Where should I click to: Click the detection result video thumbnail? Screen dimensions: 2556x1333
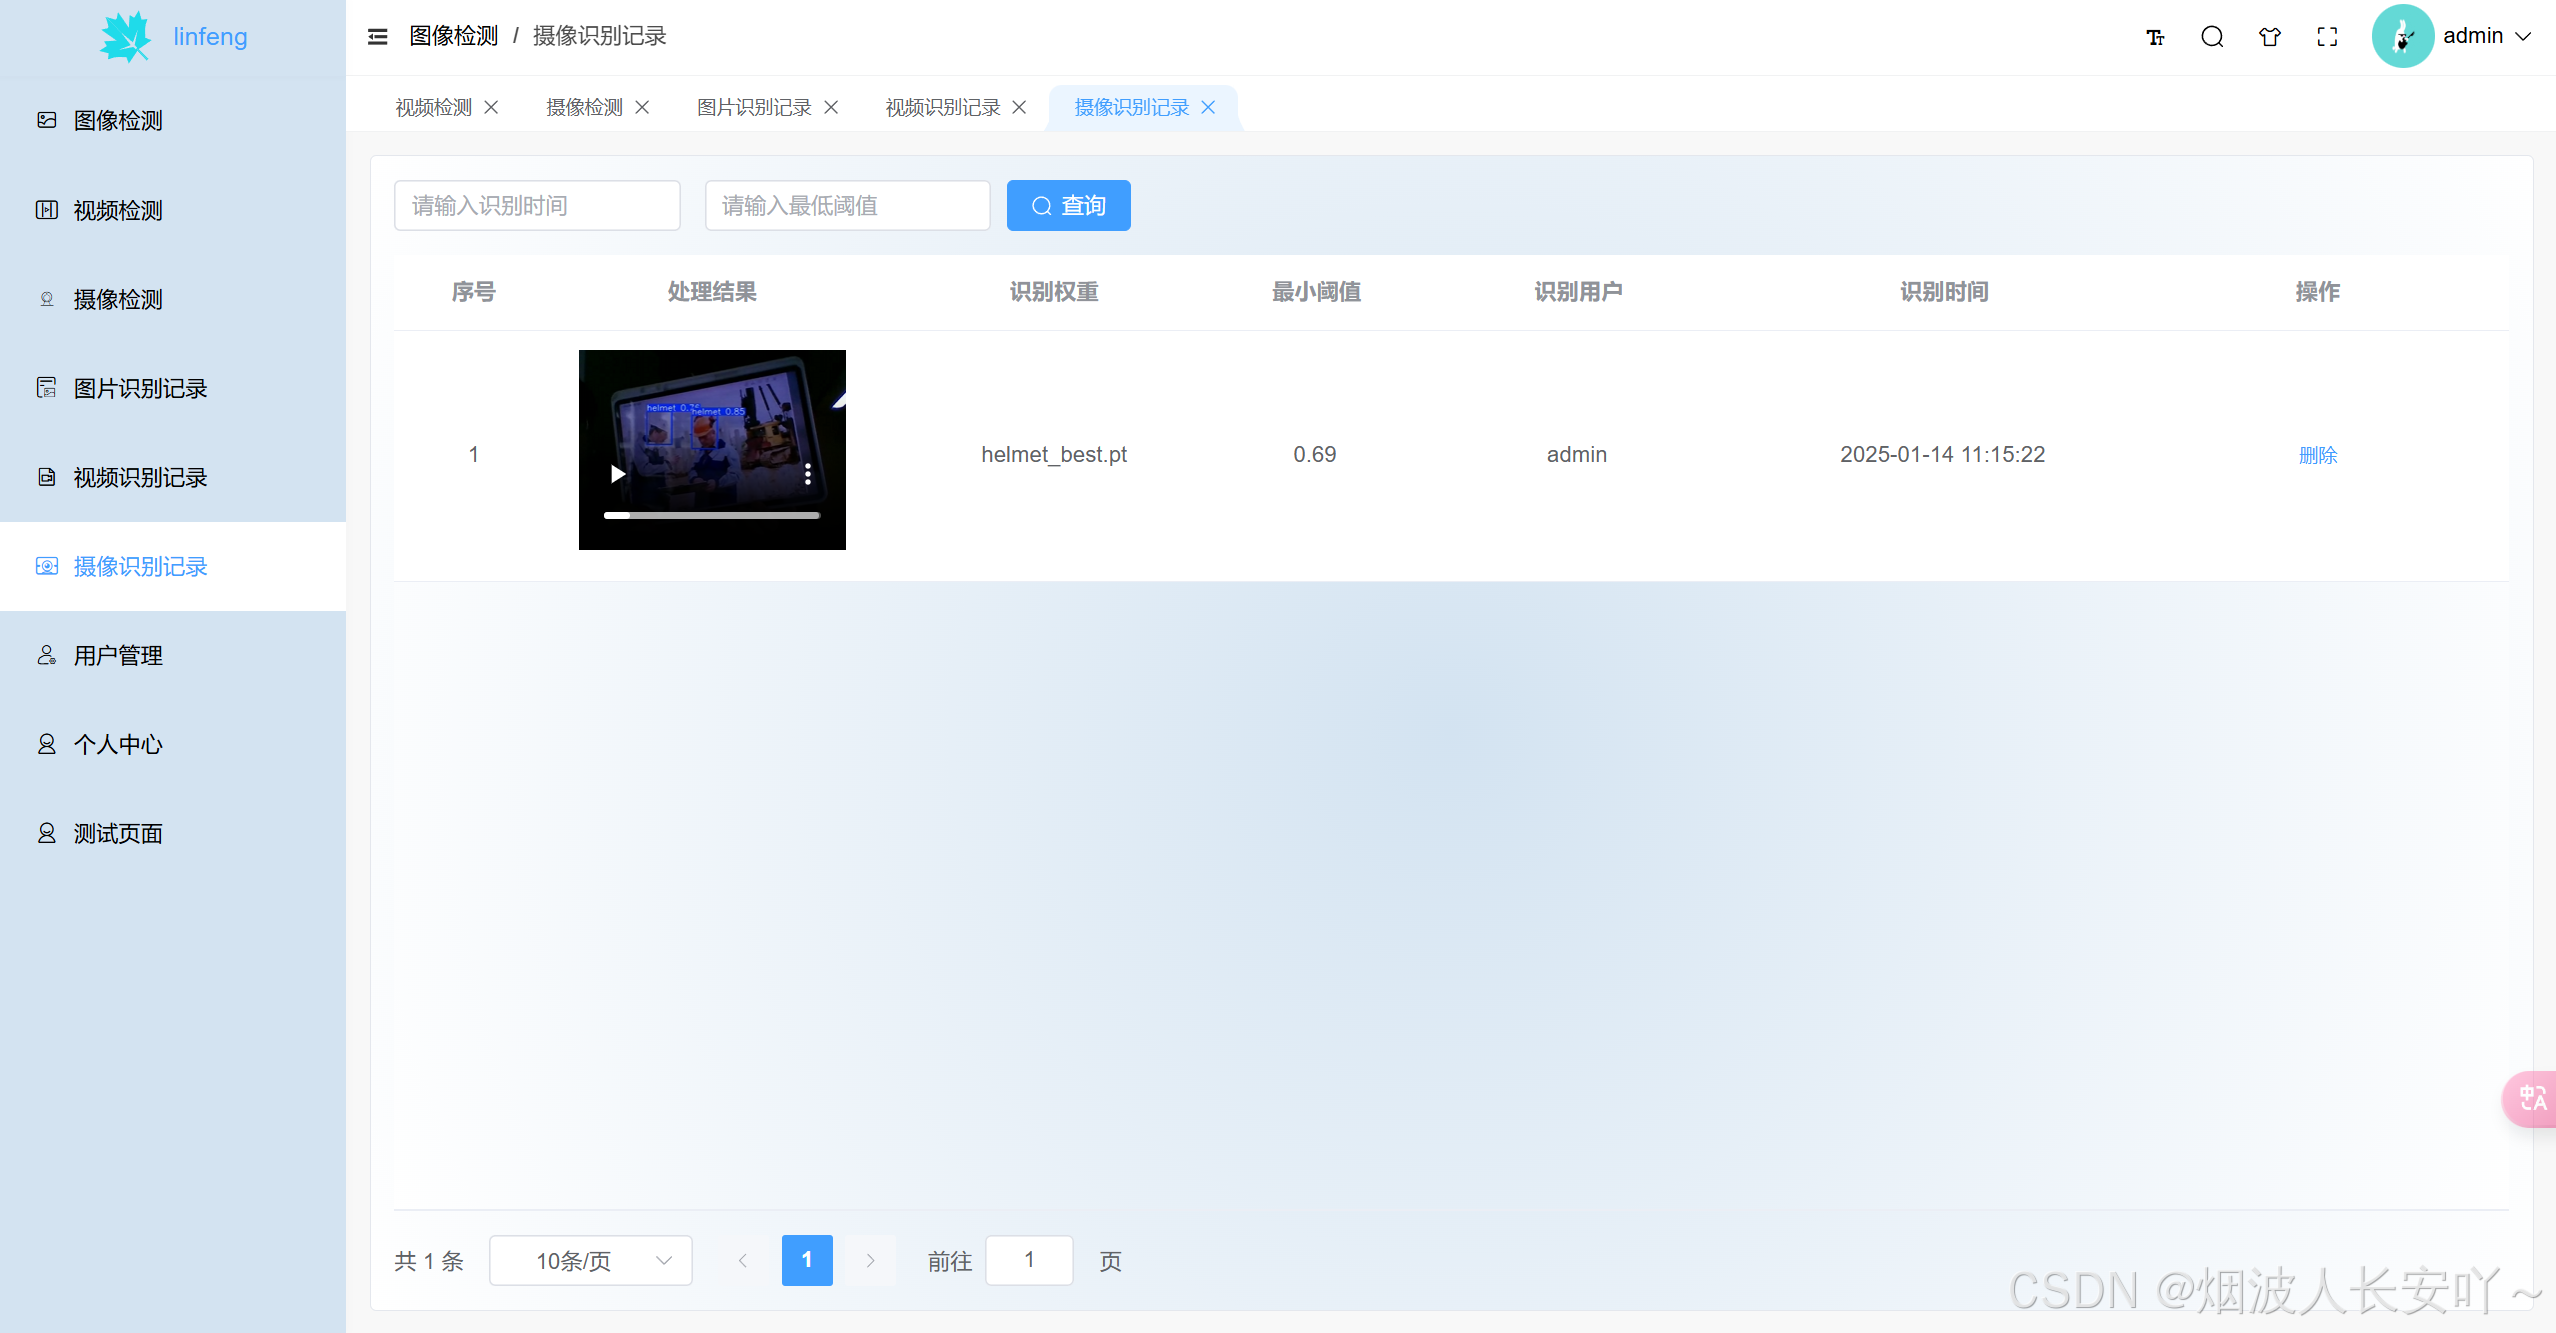[712, 450]
